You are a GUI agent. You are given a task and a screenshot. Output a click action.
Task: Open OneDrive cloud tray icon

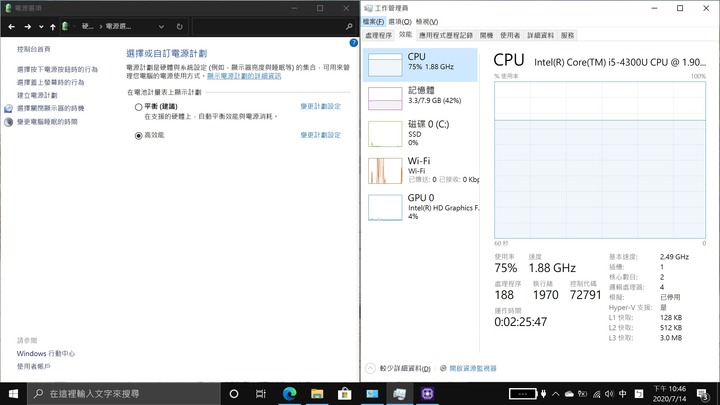[569, 394]
